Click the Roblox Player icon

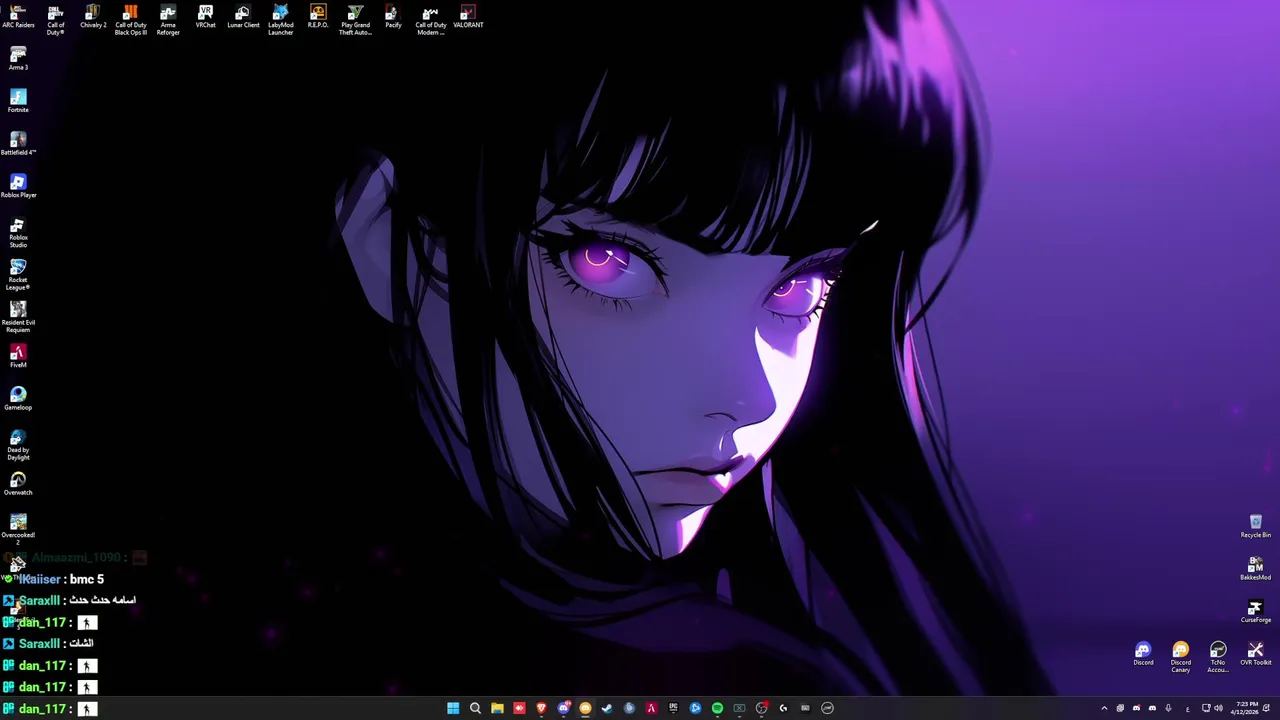click(x=18, y=186)
